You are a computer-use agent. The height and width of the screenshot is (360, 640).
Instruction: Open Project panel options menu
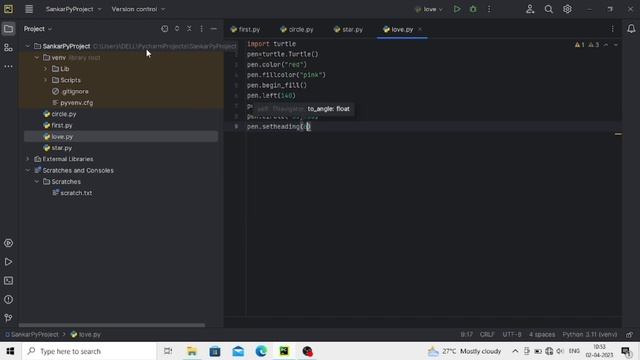click(x=201, y=29)
